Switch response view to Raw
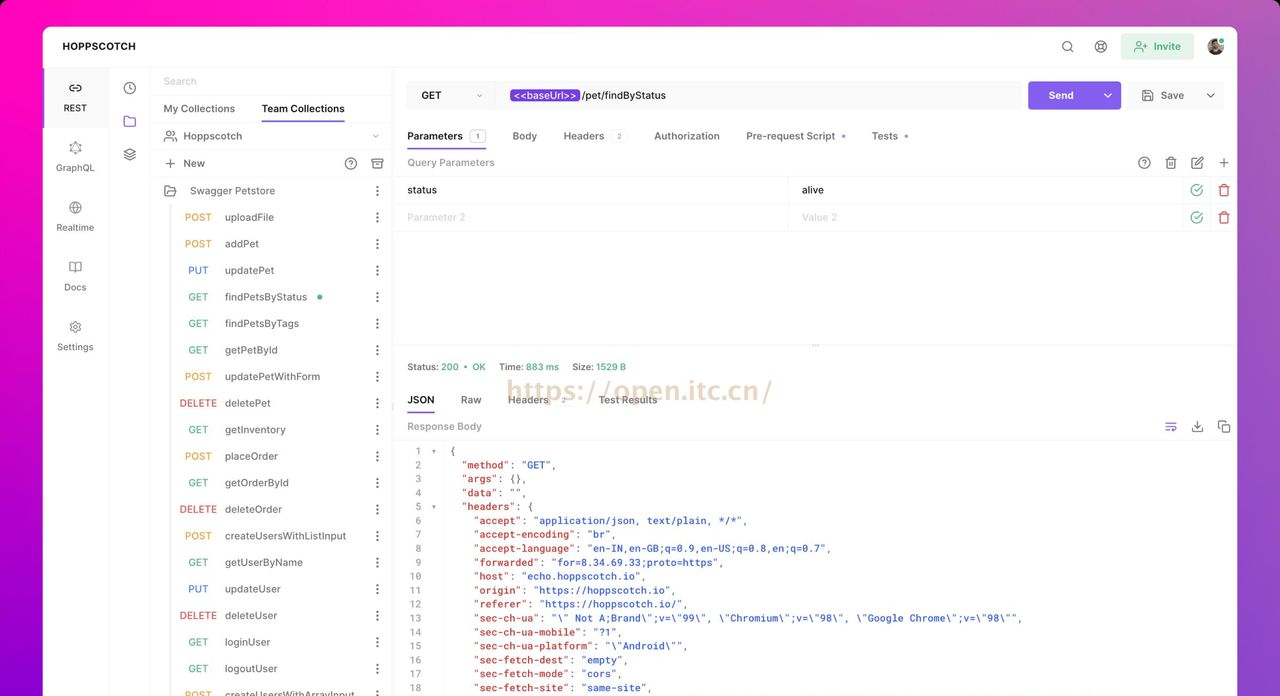The image size is (1280, 696). 471,400
